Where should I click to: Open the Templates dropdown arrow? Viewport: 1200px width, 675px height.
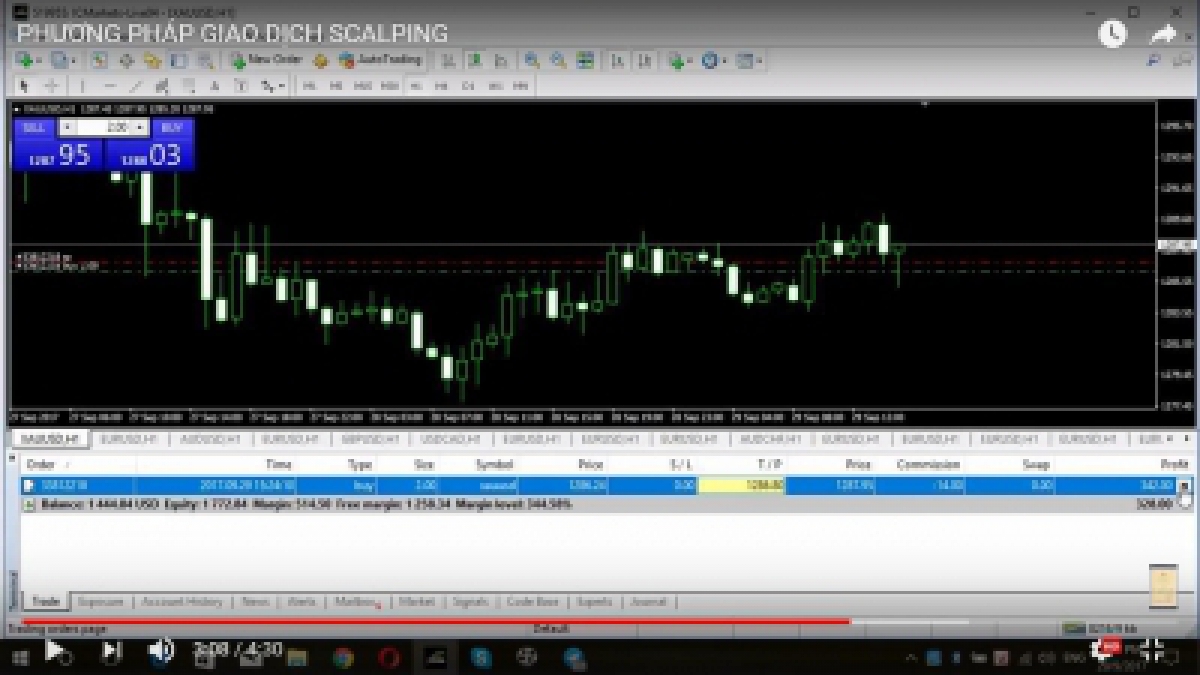[x=759, y=61]
